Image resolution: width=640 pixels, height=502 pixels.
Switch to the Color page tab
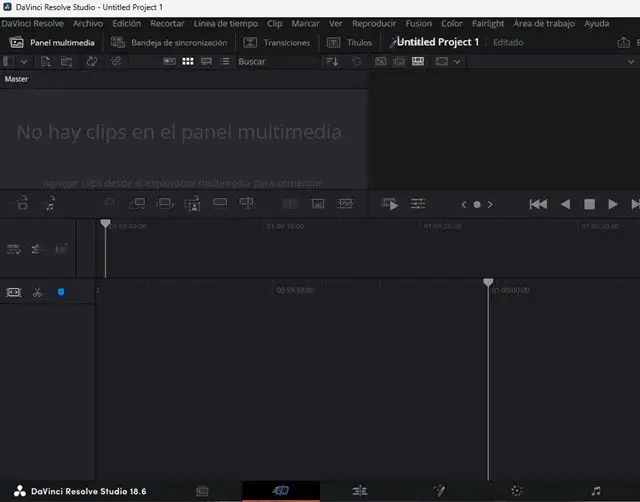click(517, 491)
